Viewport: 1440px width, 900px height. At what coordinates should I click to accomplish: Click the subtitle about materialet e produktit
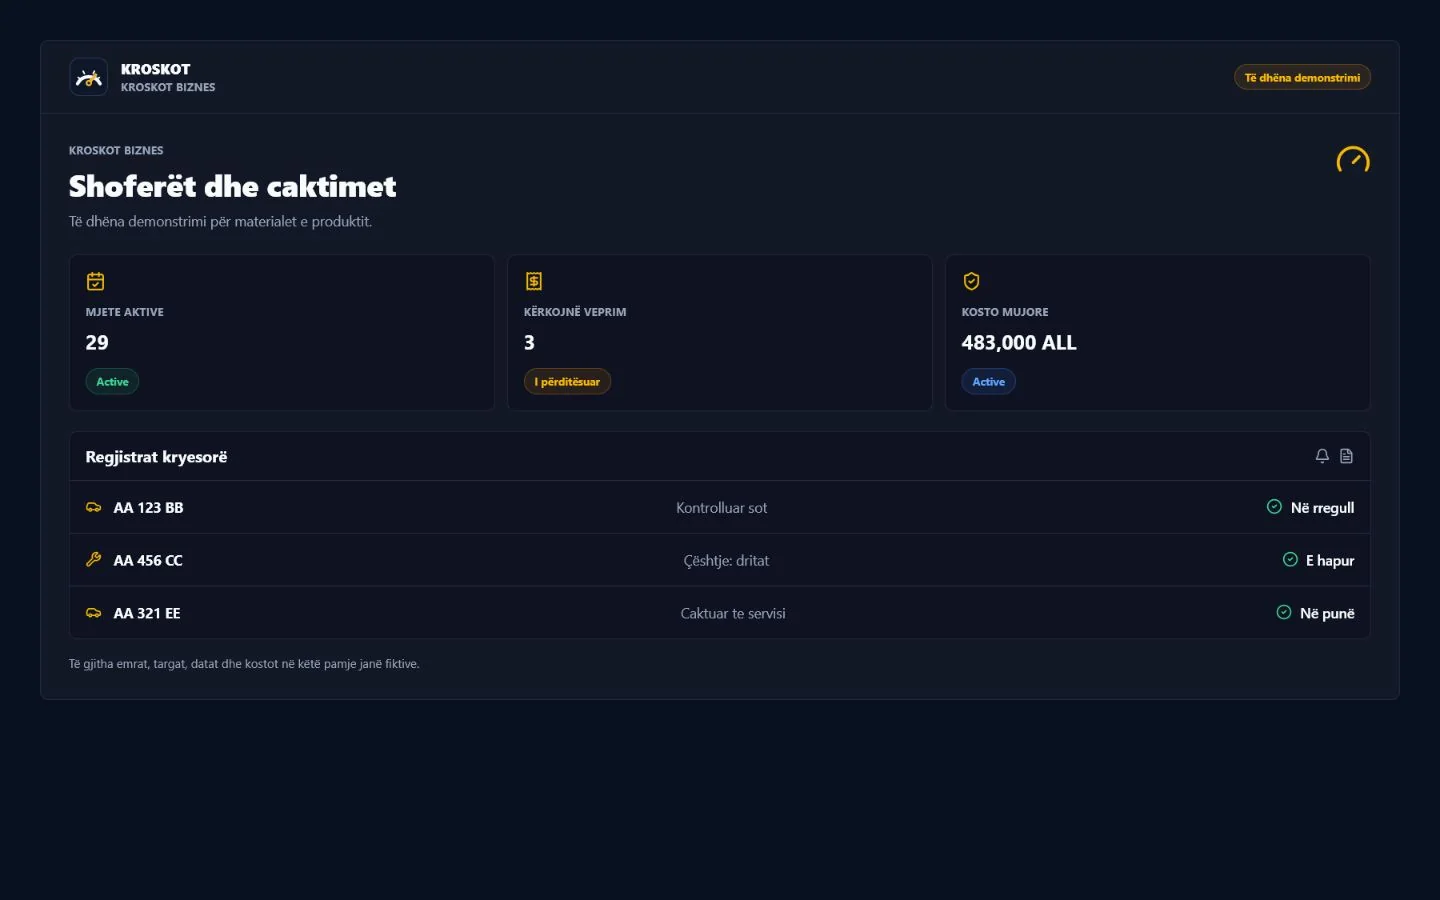pyautogui.click(x=220, y=222)
